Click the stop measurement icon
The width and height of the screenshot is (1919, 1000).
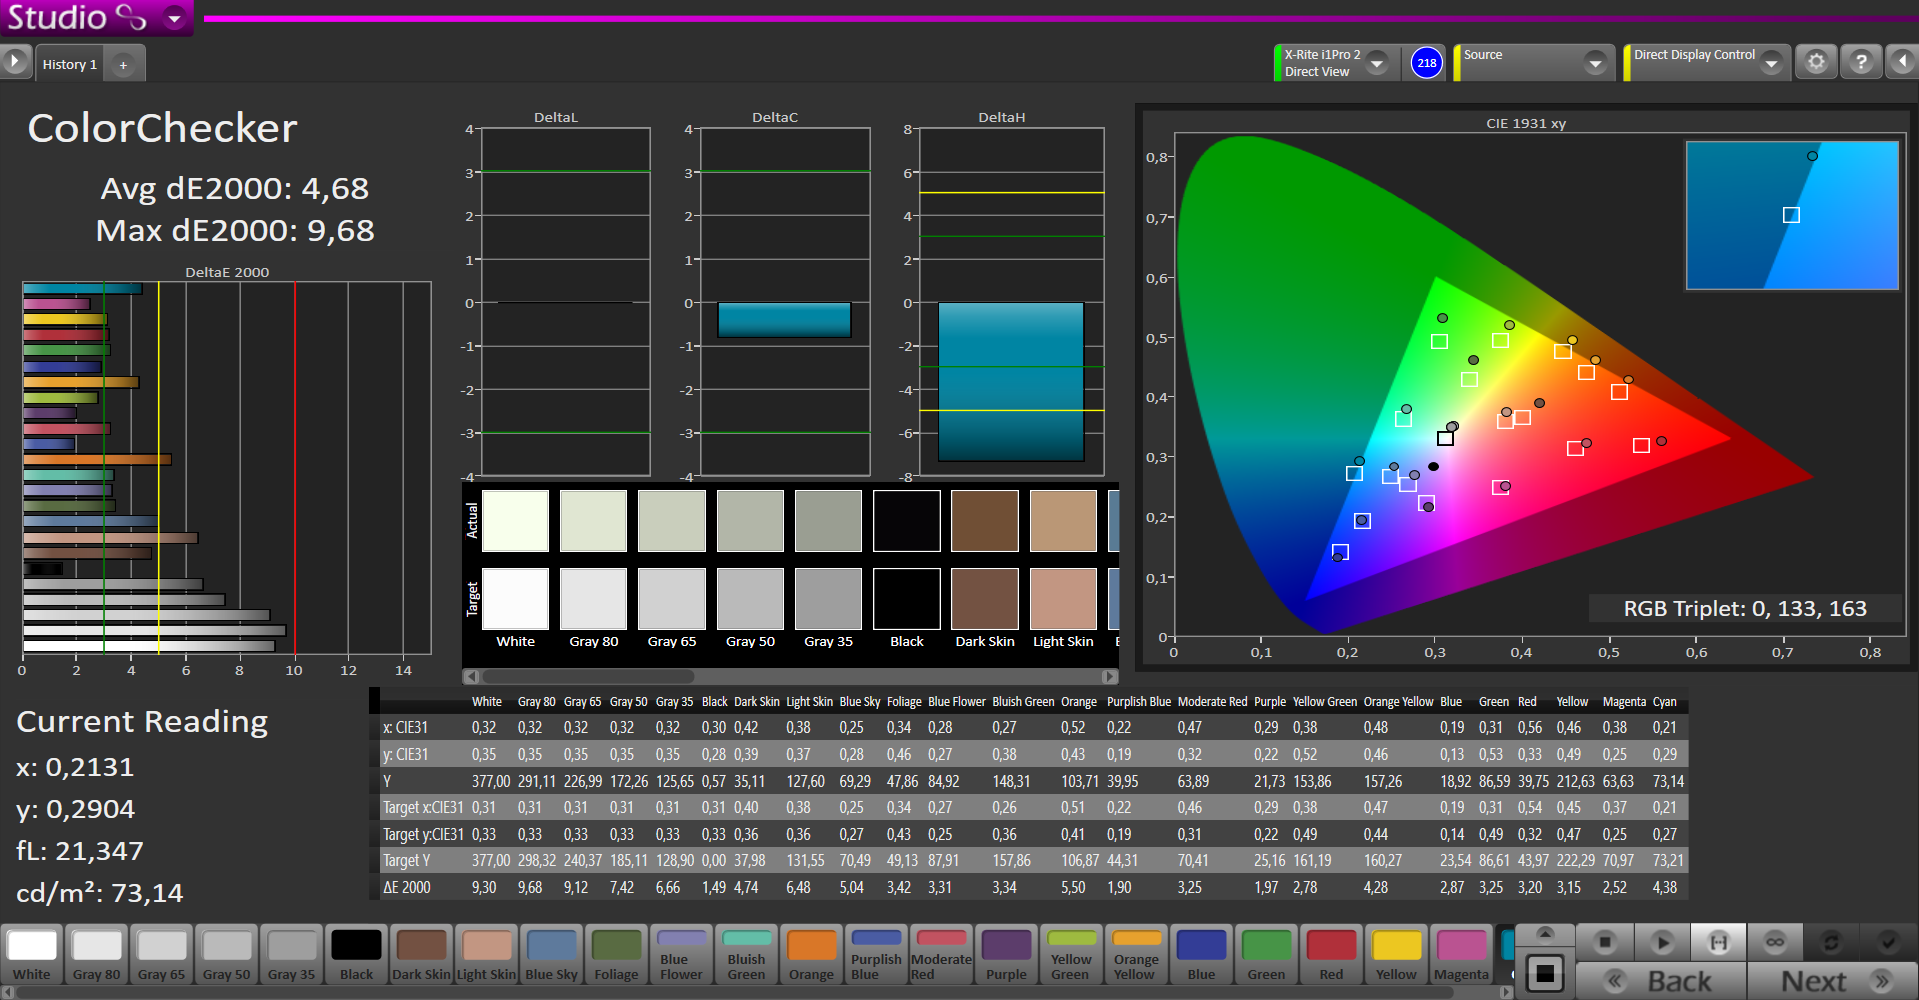pos(1605,942)
